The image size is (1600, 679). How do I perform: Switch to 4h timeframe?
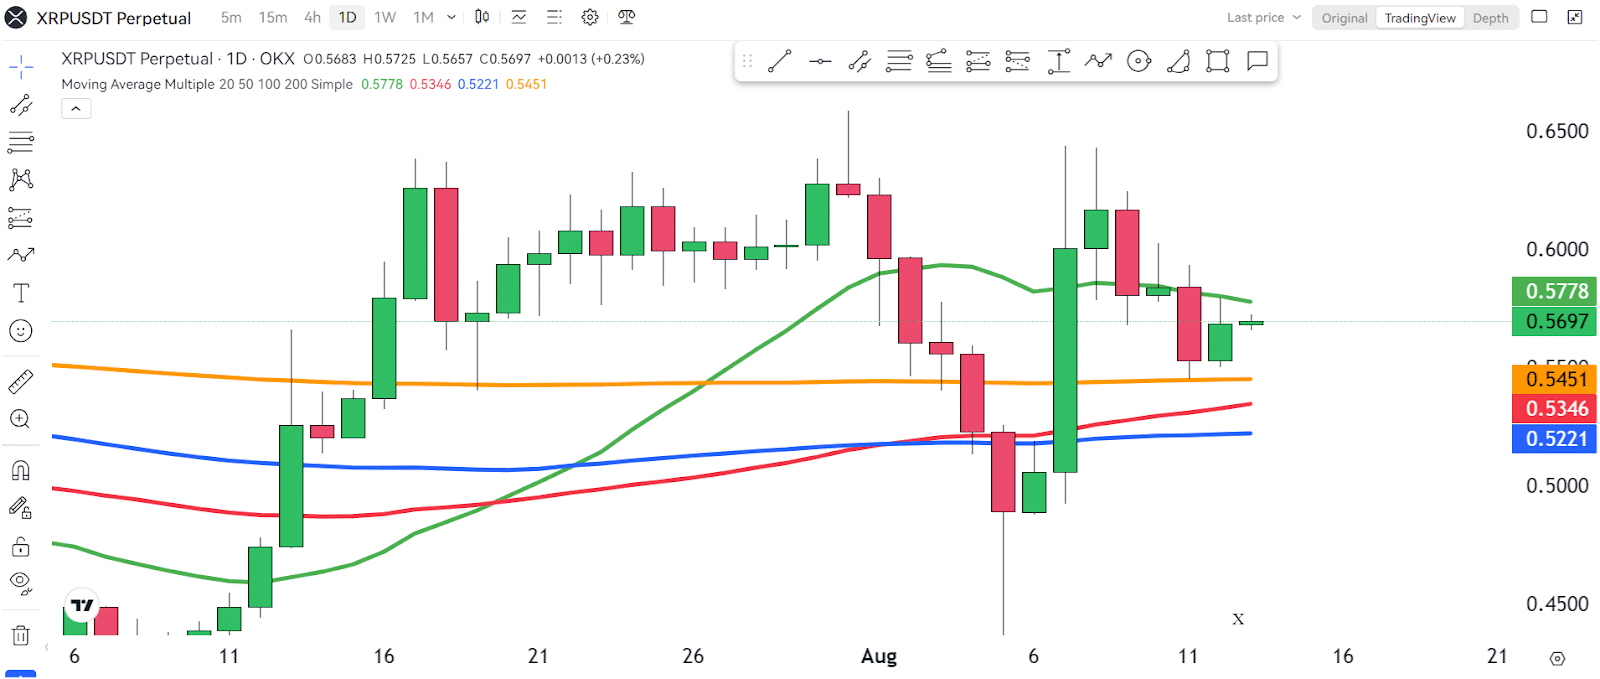tap(313, 17)
